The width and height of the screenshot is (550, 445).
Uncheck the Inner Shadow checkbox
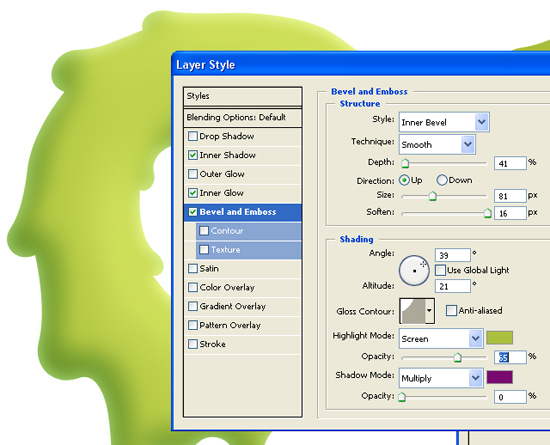pos(193,155)
